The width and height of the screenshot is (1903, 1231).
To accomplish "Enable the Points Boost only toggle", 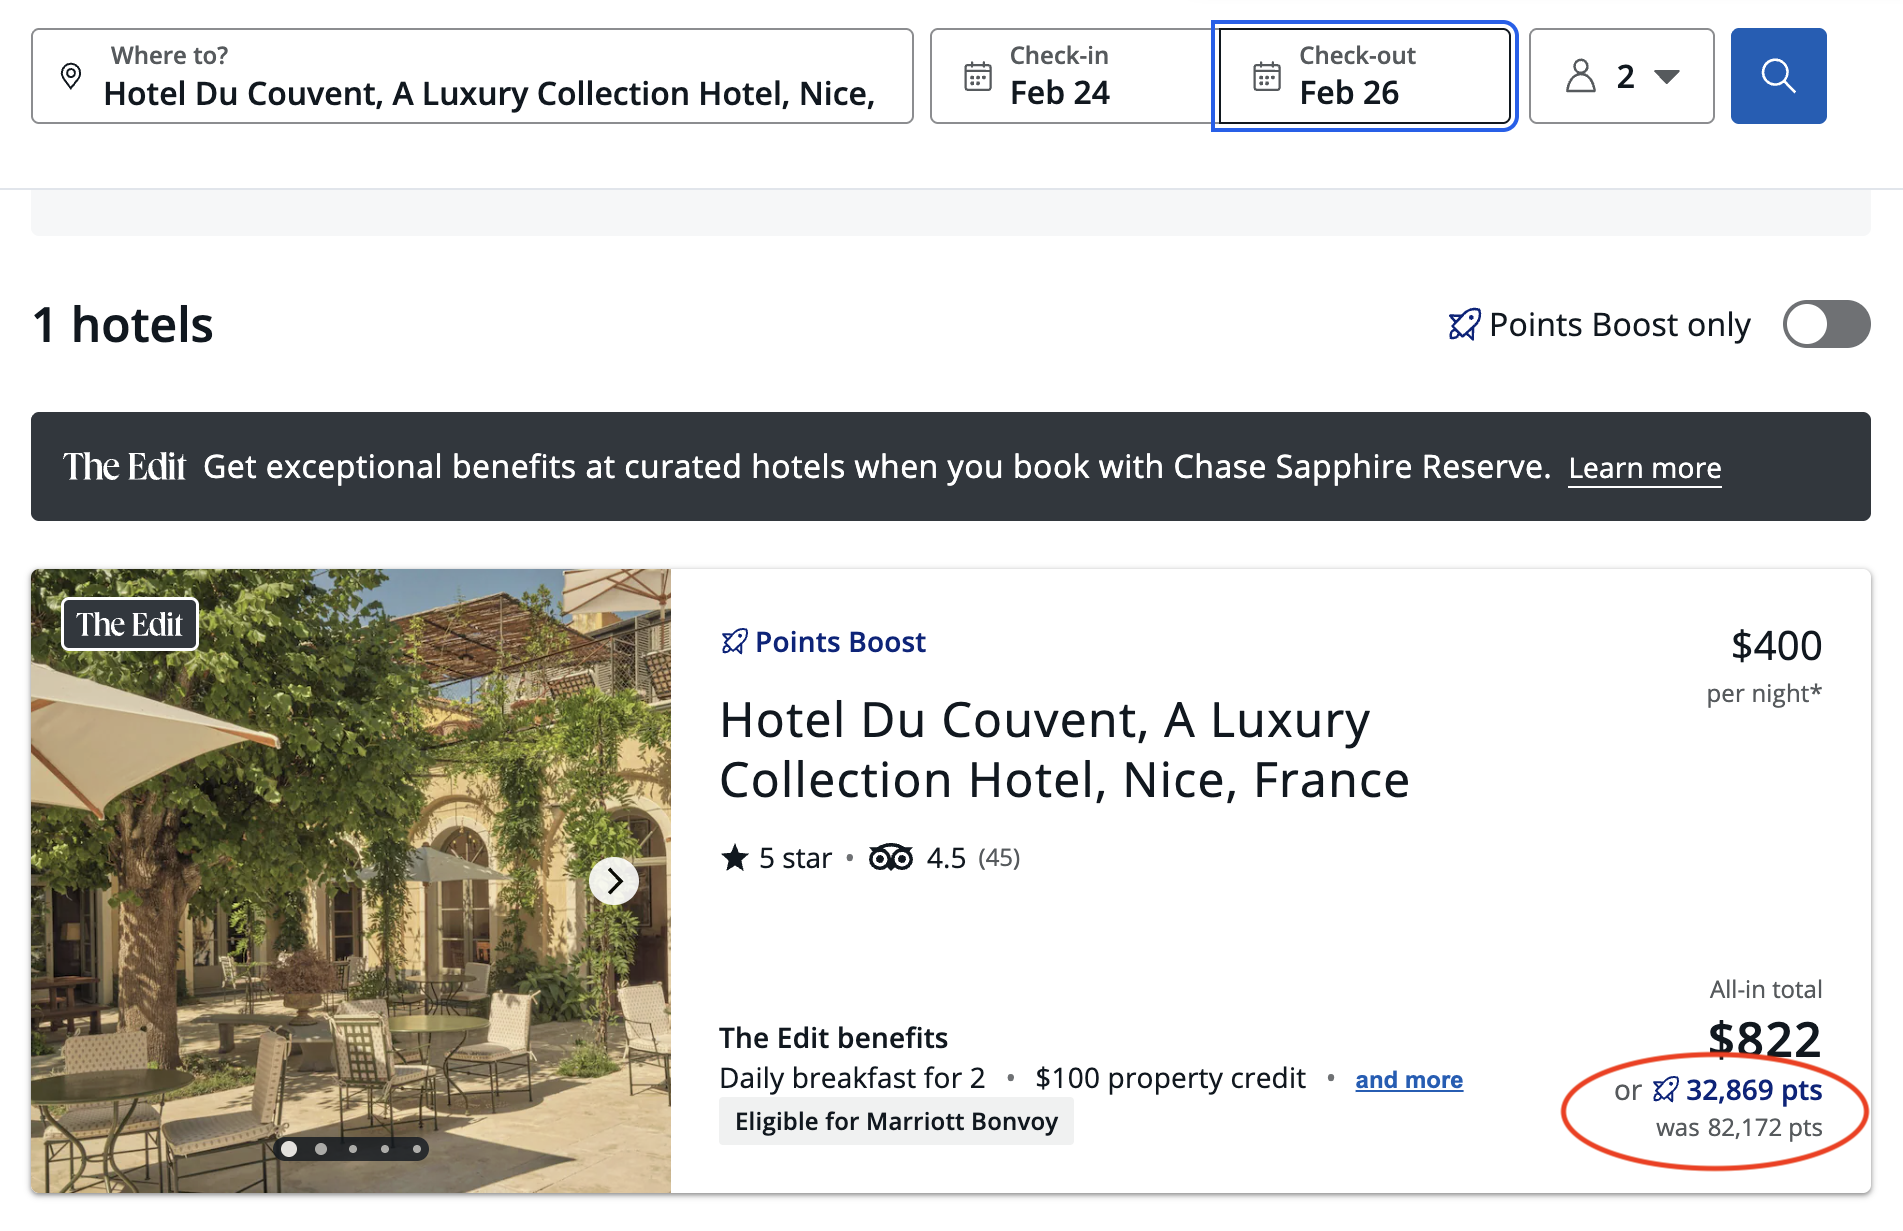I will (x=1826, y=324).
